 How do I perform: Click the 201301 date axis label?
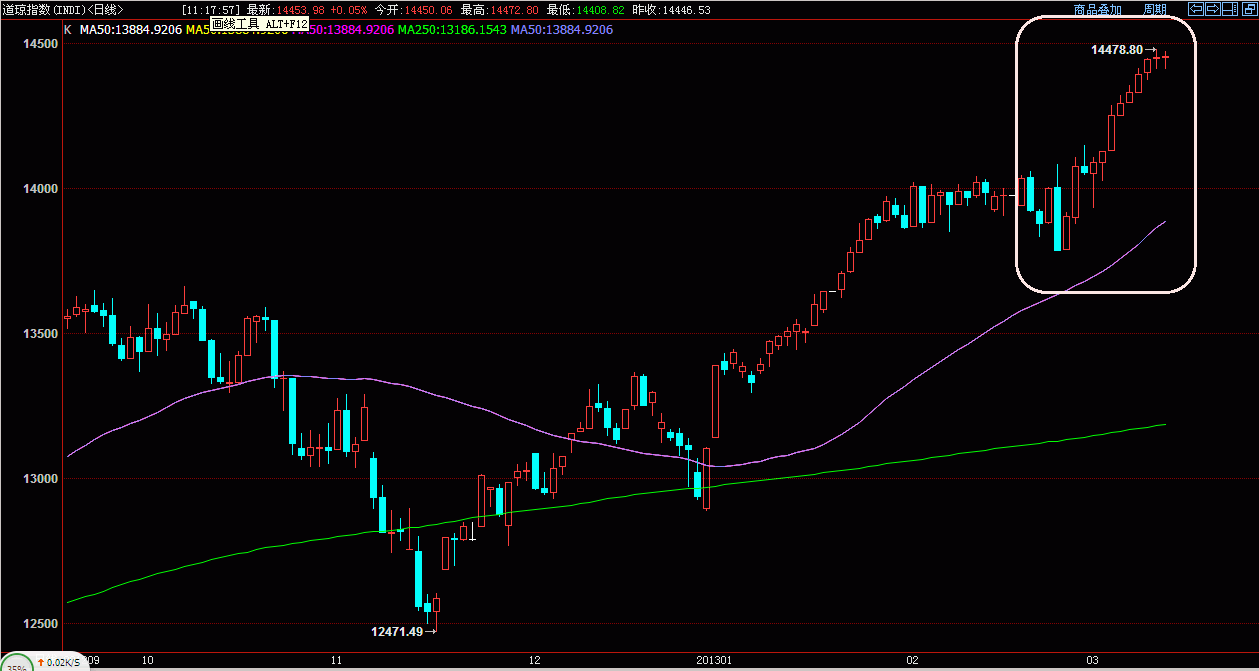pyautogui.click(x=716, y=660)
